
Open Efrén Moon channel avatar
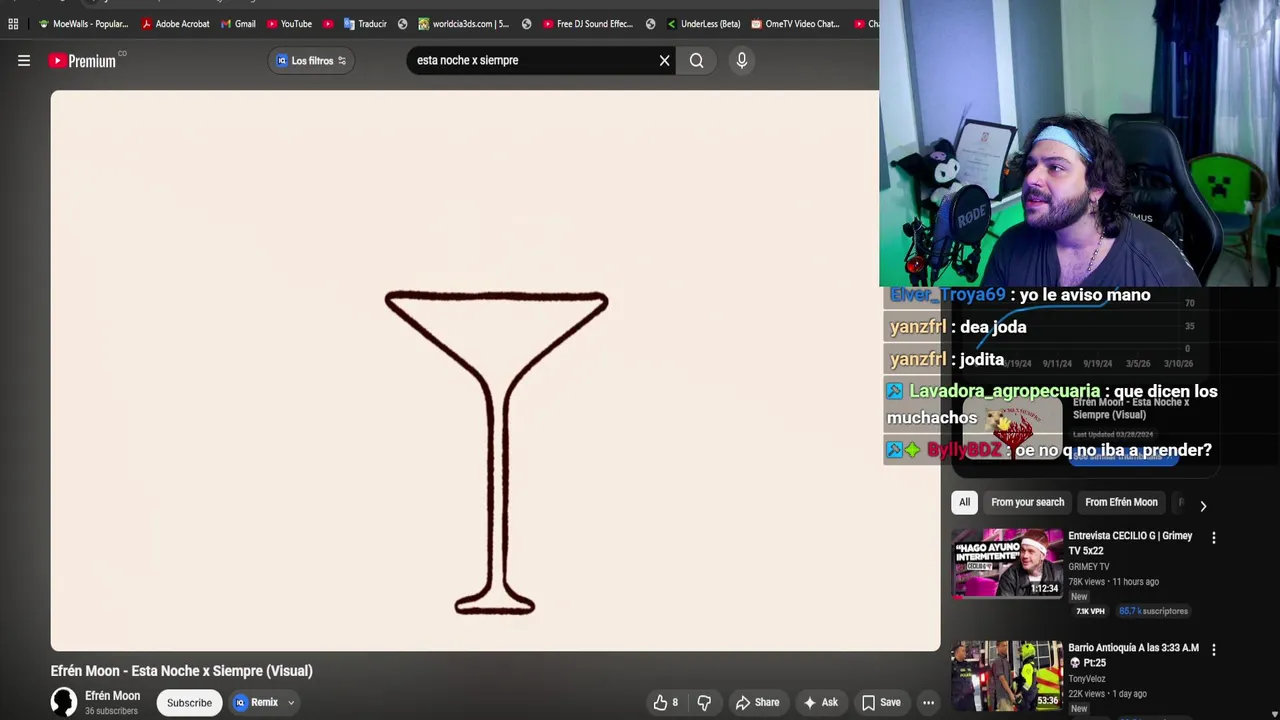pyautogui.click(x=64, y=702)
